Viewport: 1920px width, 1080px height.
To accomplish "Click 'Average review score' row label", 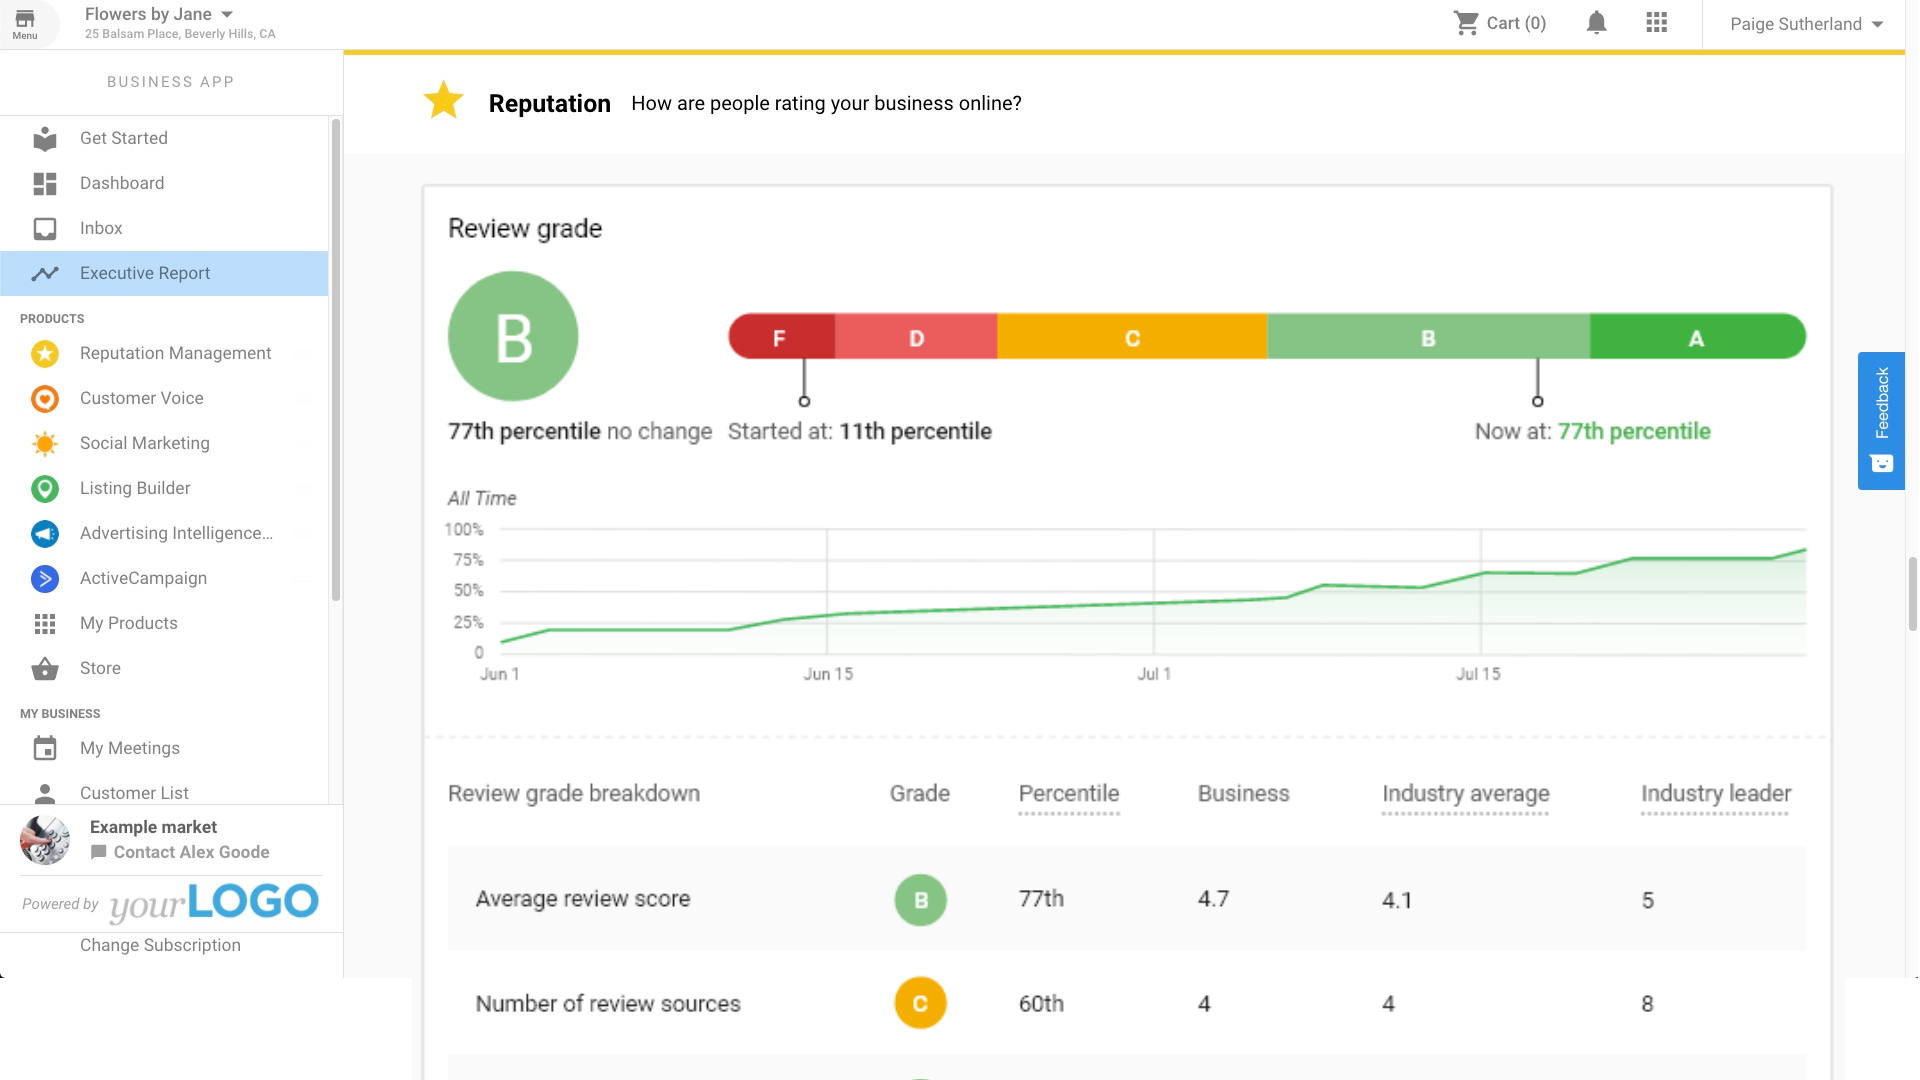I will click(x=583, y=899).
